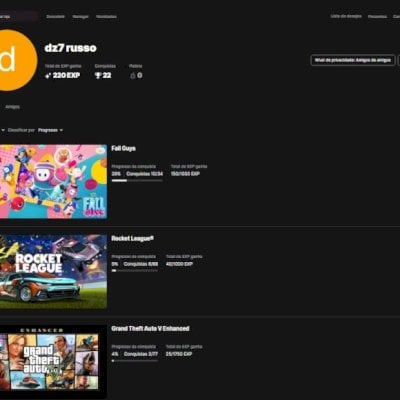
Task: Open Pesquisa in the top bar
Action: (378, 17)
